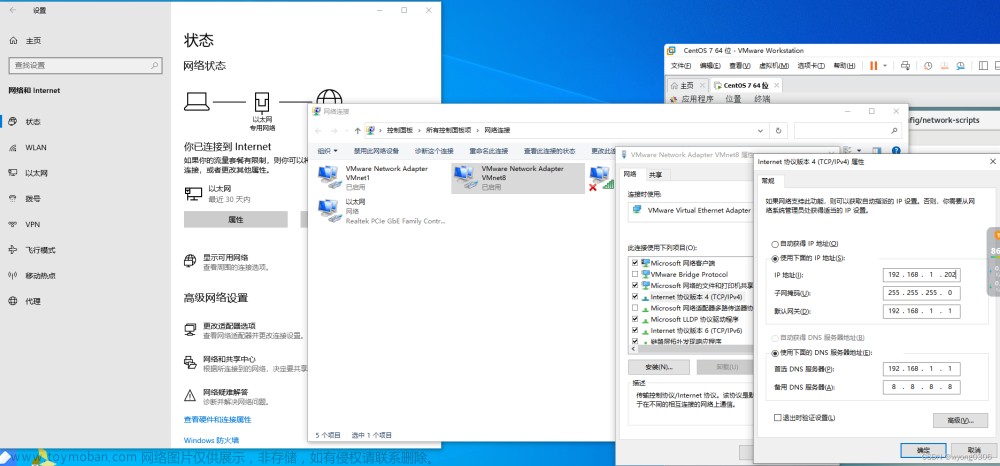The image size is (1000, 466).
Task: Click VMware manage snapshots icon
Action: [x=962, y=66]
